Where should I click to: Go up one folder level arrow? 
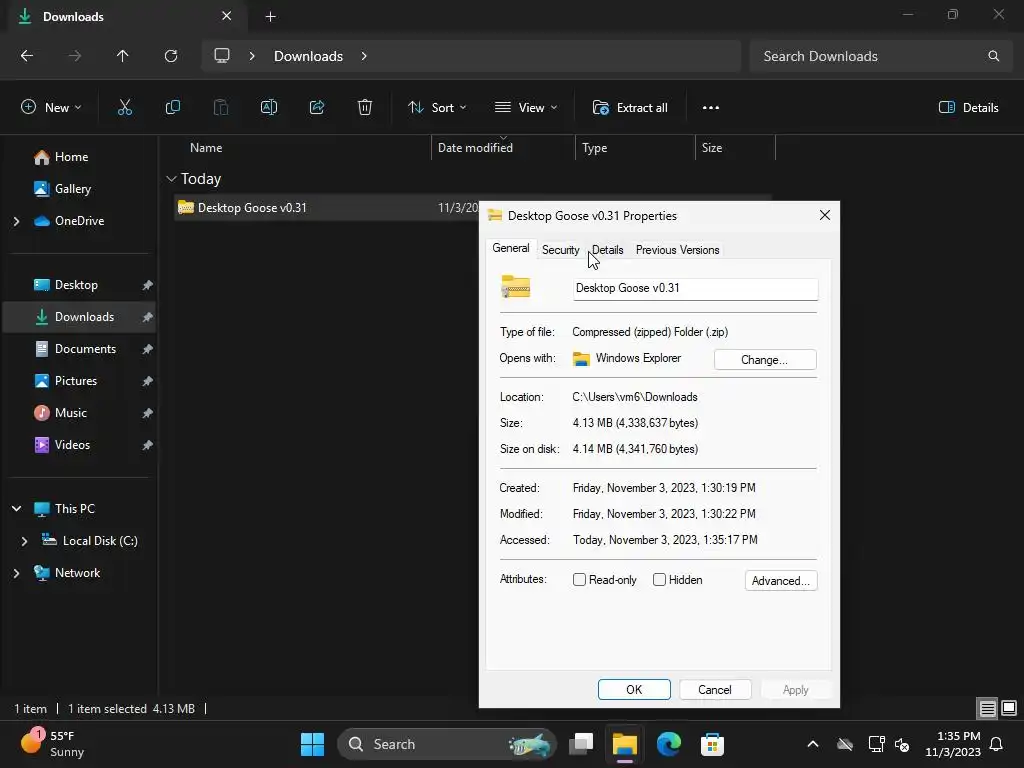click(x=122, y=56)
